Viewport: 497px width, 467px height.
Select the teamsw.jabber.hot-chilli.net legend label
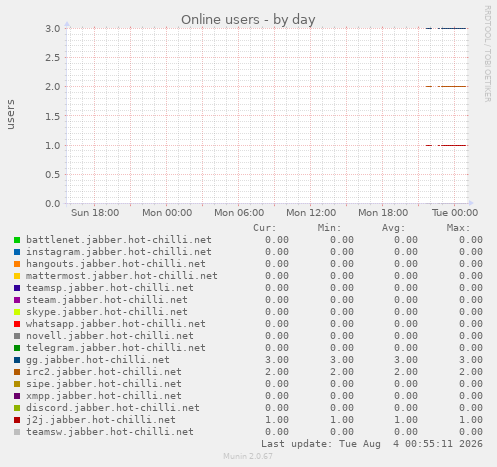coord(110,432)
